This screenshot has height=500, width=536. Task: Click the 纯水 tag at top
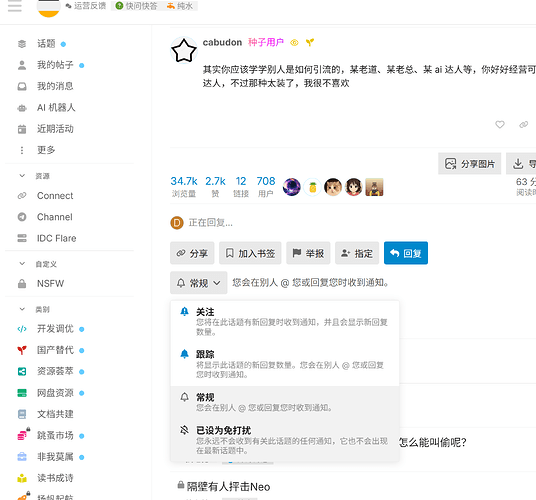[180, 6]
